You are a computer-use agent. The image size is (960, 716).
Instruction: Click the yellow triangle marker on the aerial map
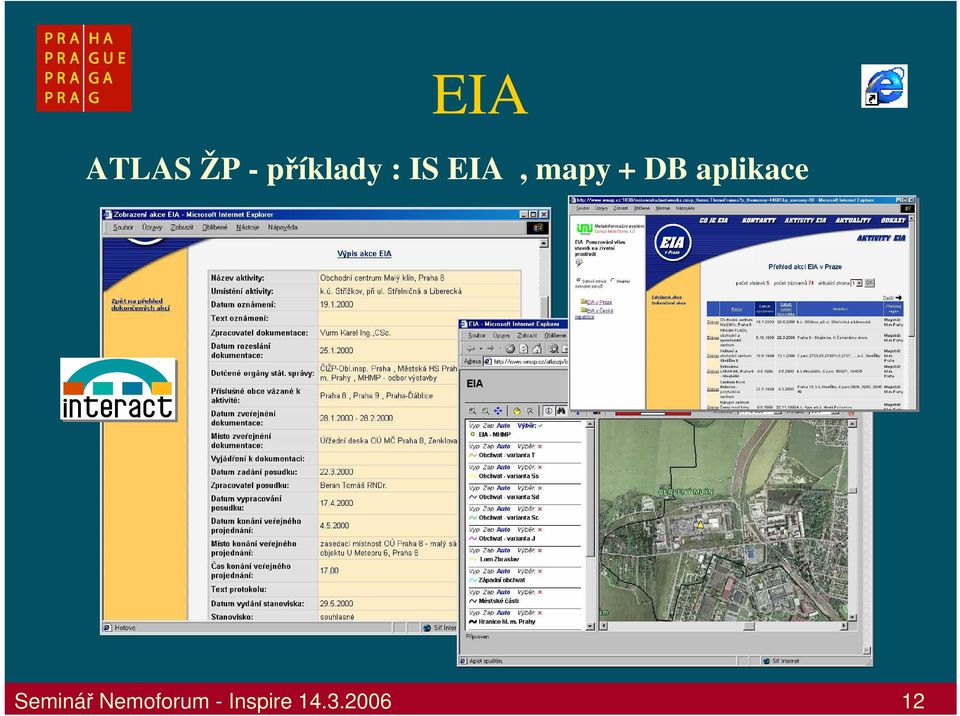tap(700, 524)
